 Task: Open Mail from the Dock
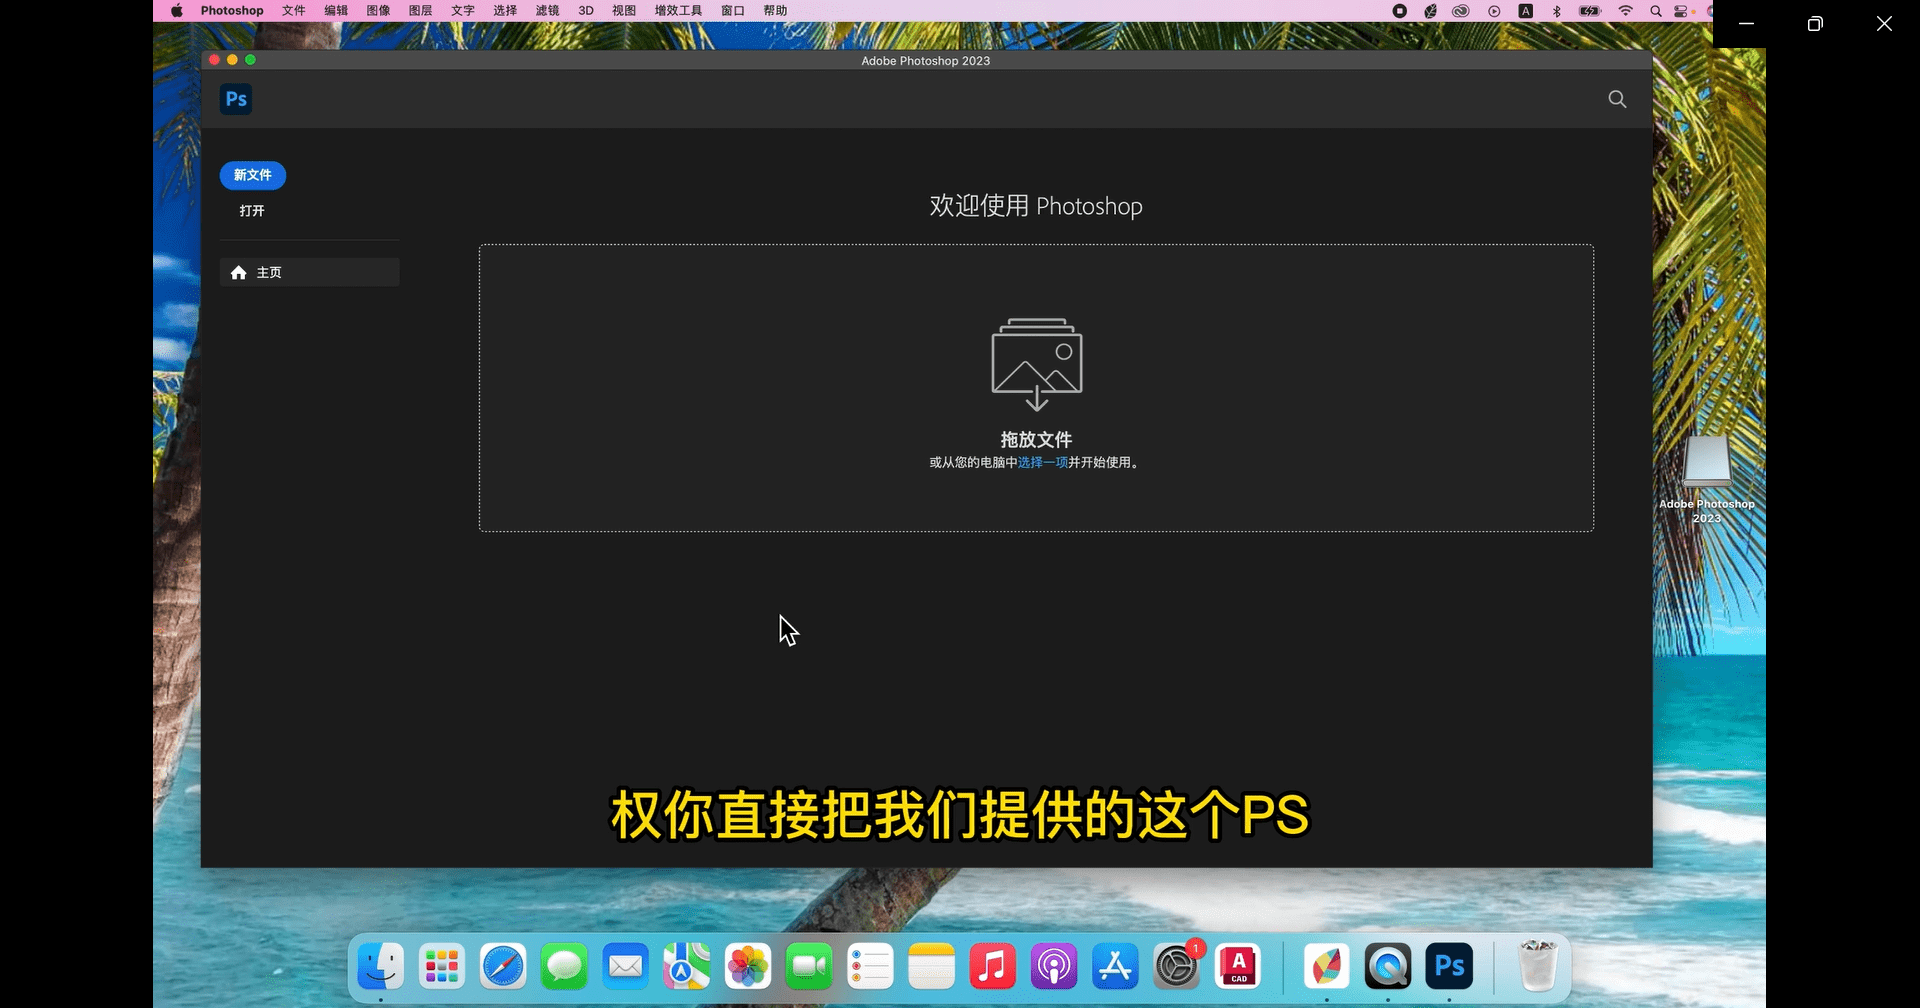(x=626, y=966)
